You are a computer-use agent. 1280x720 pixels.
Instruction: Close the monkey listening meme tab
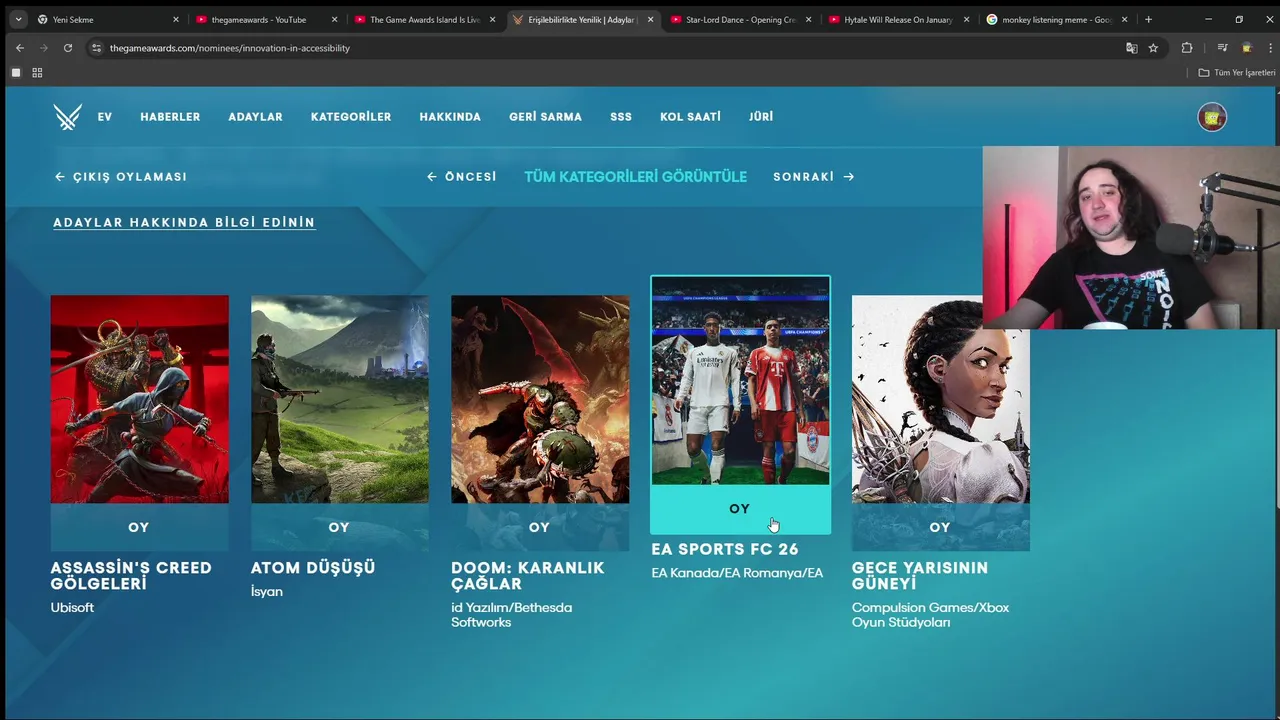(1124, 19)
